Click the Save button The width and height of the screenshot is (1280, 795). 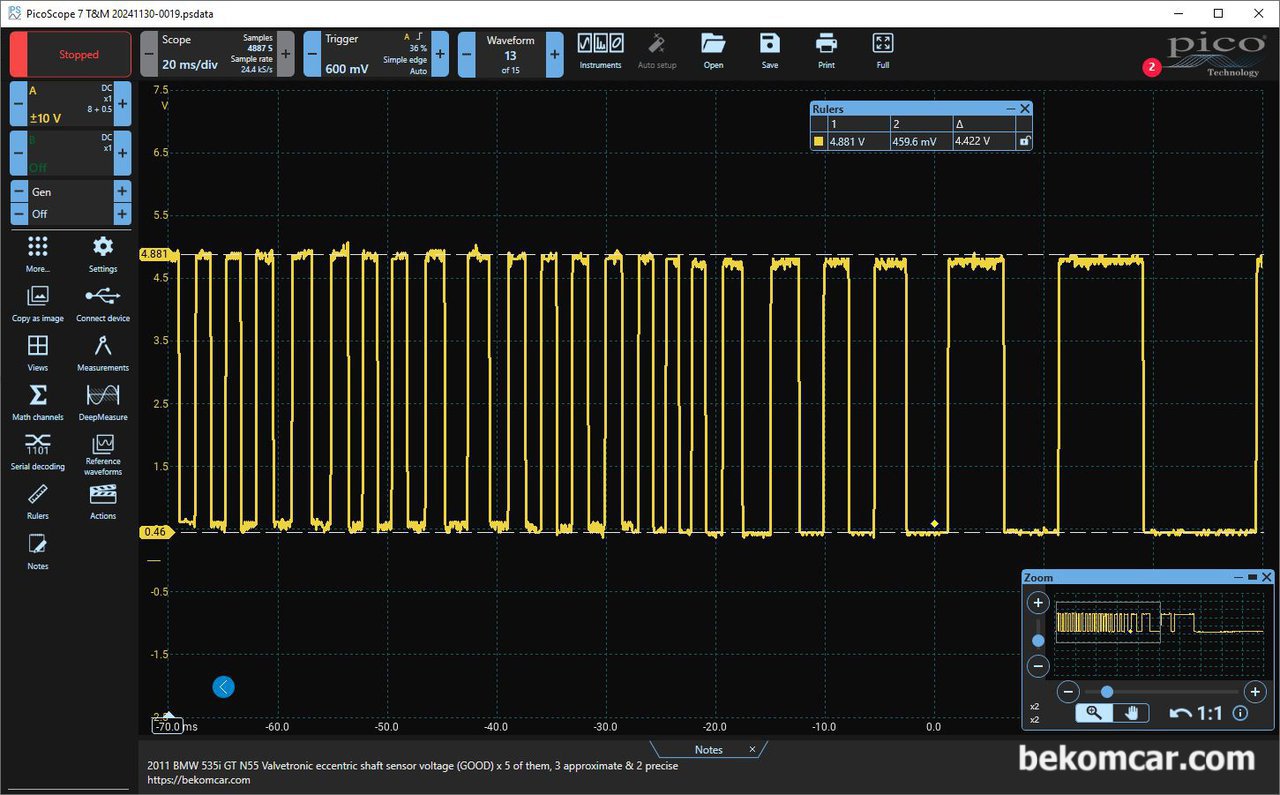(769, 50)
